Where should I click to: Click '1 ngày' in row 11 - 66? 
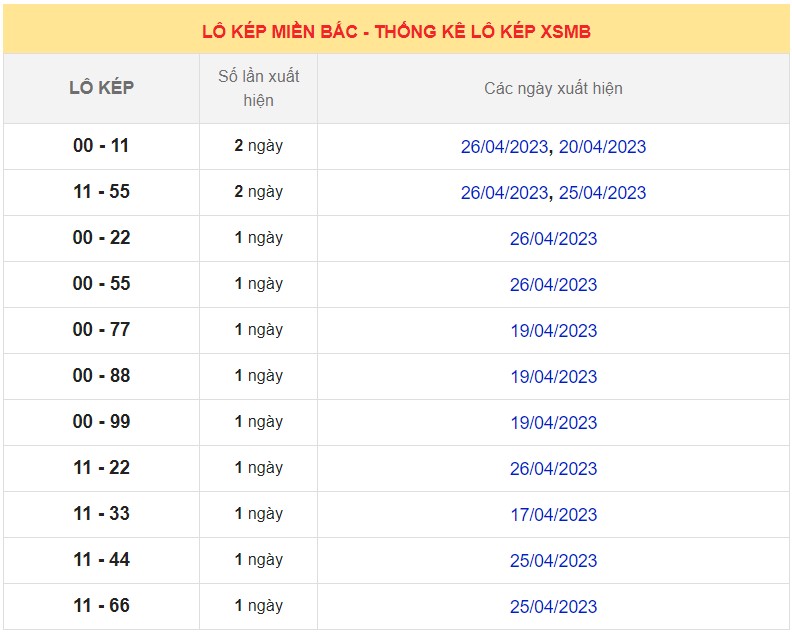(259, 606)
